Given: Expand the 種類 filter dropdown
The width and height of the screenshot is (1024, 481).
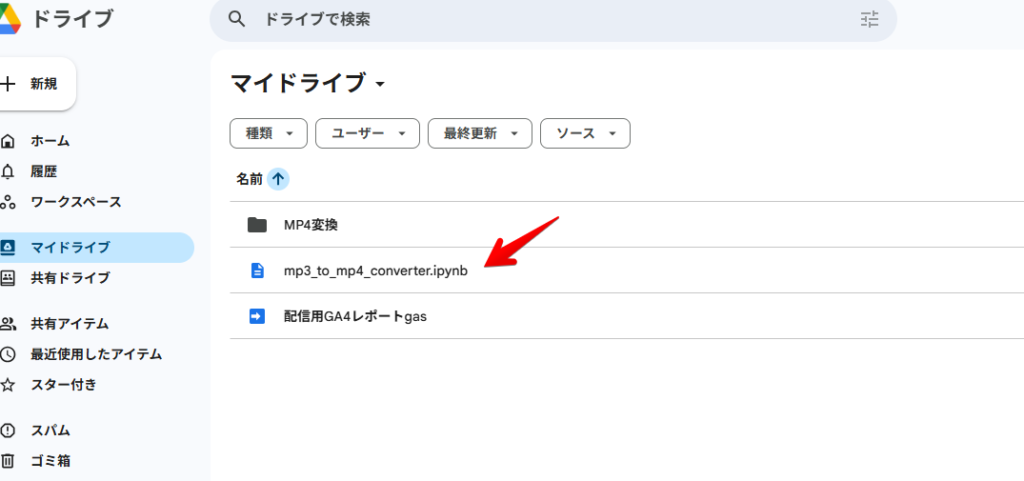Looking at the screenshot, I should [x=268, y=134].
